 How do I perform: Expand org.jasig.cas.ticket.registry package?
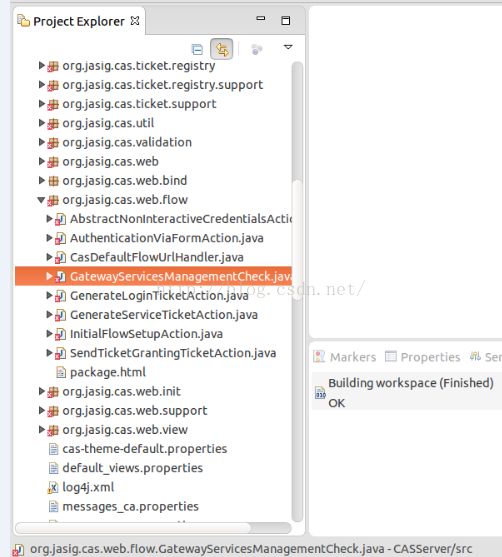point(42,65)
